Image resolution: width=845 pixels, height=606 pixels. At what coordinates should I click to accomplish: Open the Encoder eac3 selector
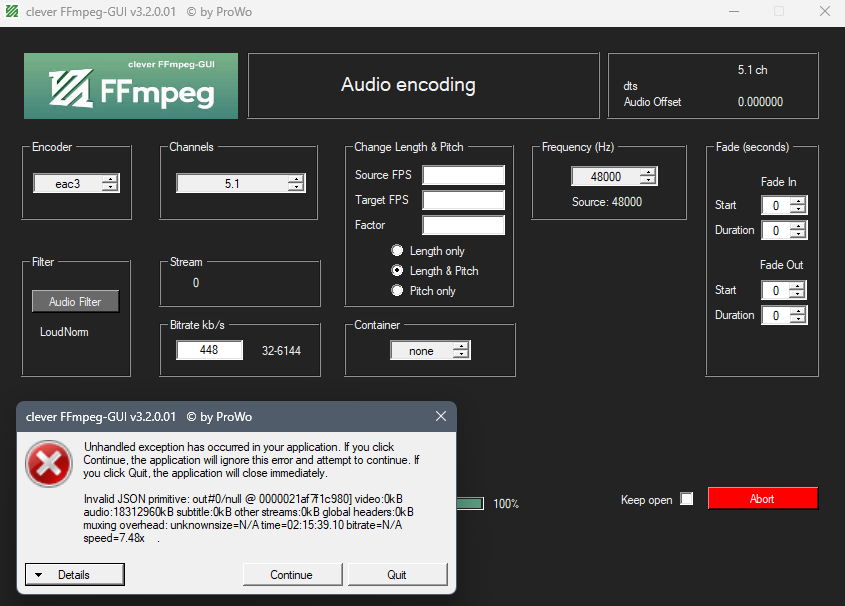[x=77, y=183]
